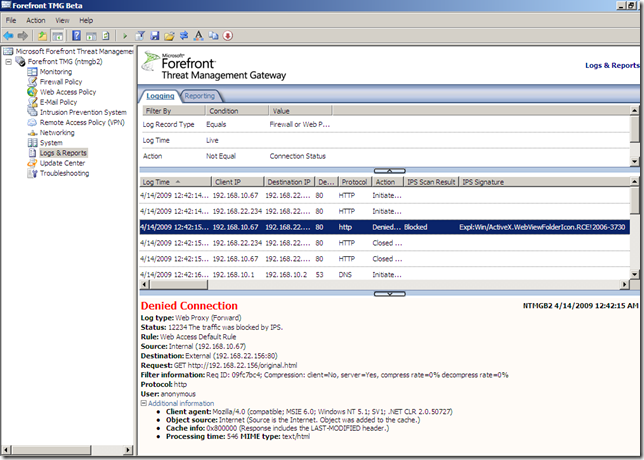Select the Log Time Live filter row

[x=384, y=140]
